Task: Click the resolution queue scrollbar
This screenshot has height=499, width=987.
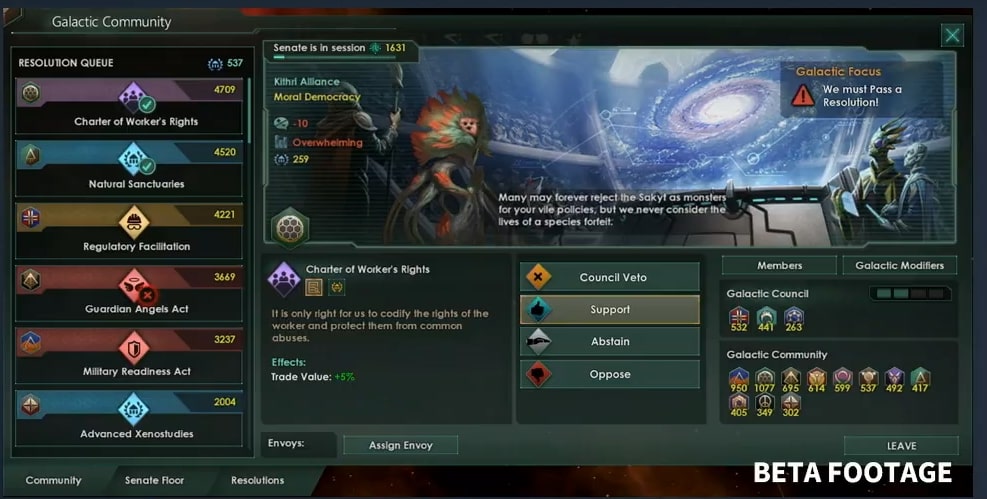Action: tap(250, 110)
